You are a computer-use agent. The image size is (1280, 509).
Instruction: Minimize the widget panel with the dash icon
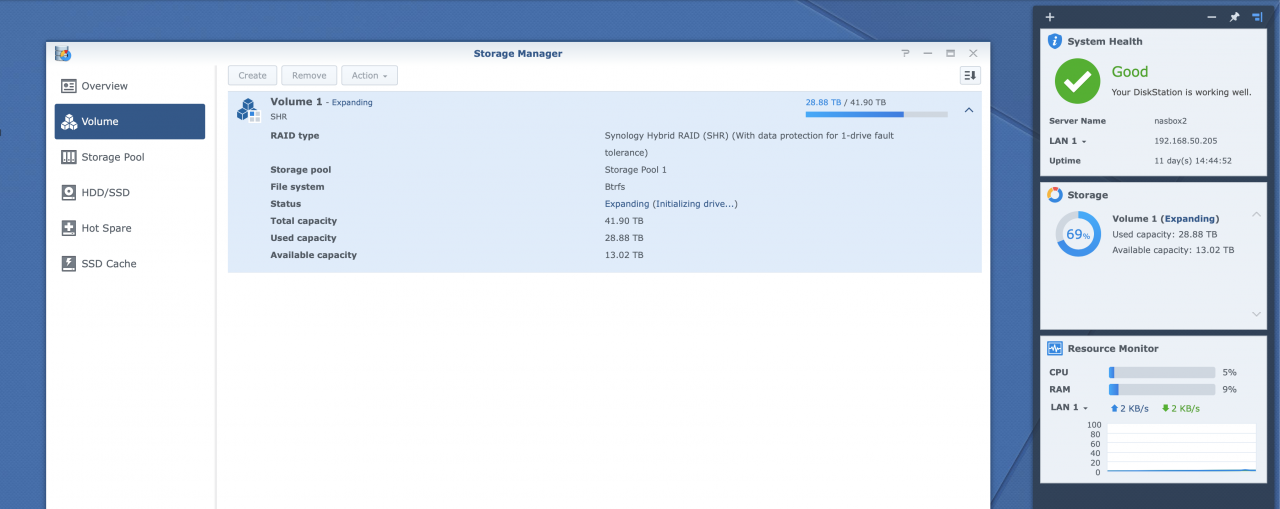[1212, 17]
